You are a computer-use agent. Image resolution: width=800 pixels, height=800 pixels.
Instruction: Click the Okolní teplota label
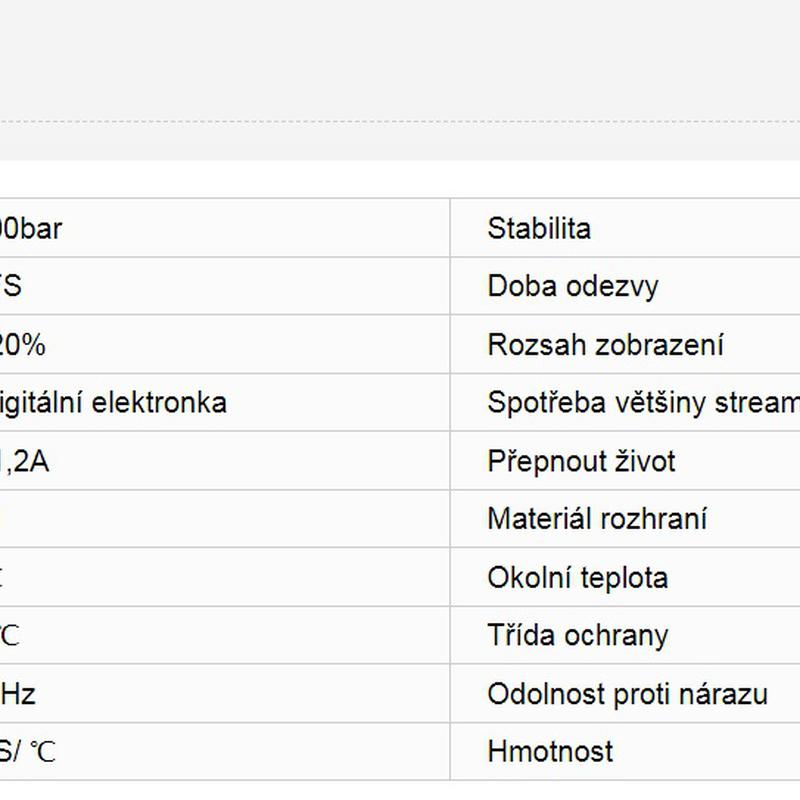577,577
